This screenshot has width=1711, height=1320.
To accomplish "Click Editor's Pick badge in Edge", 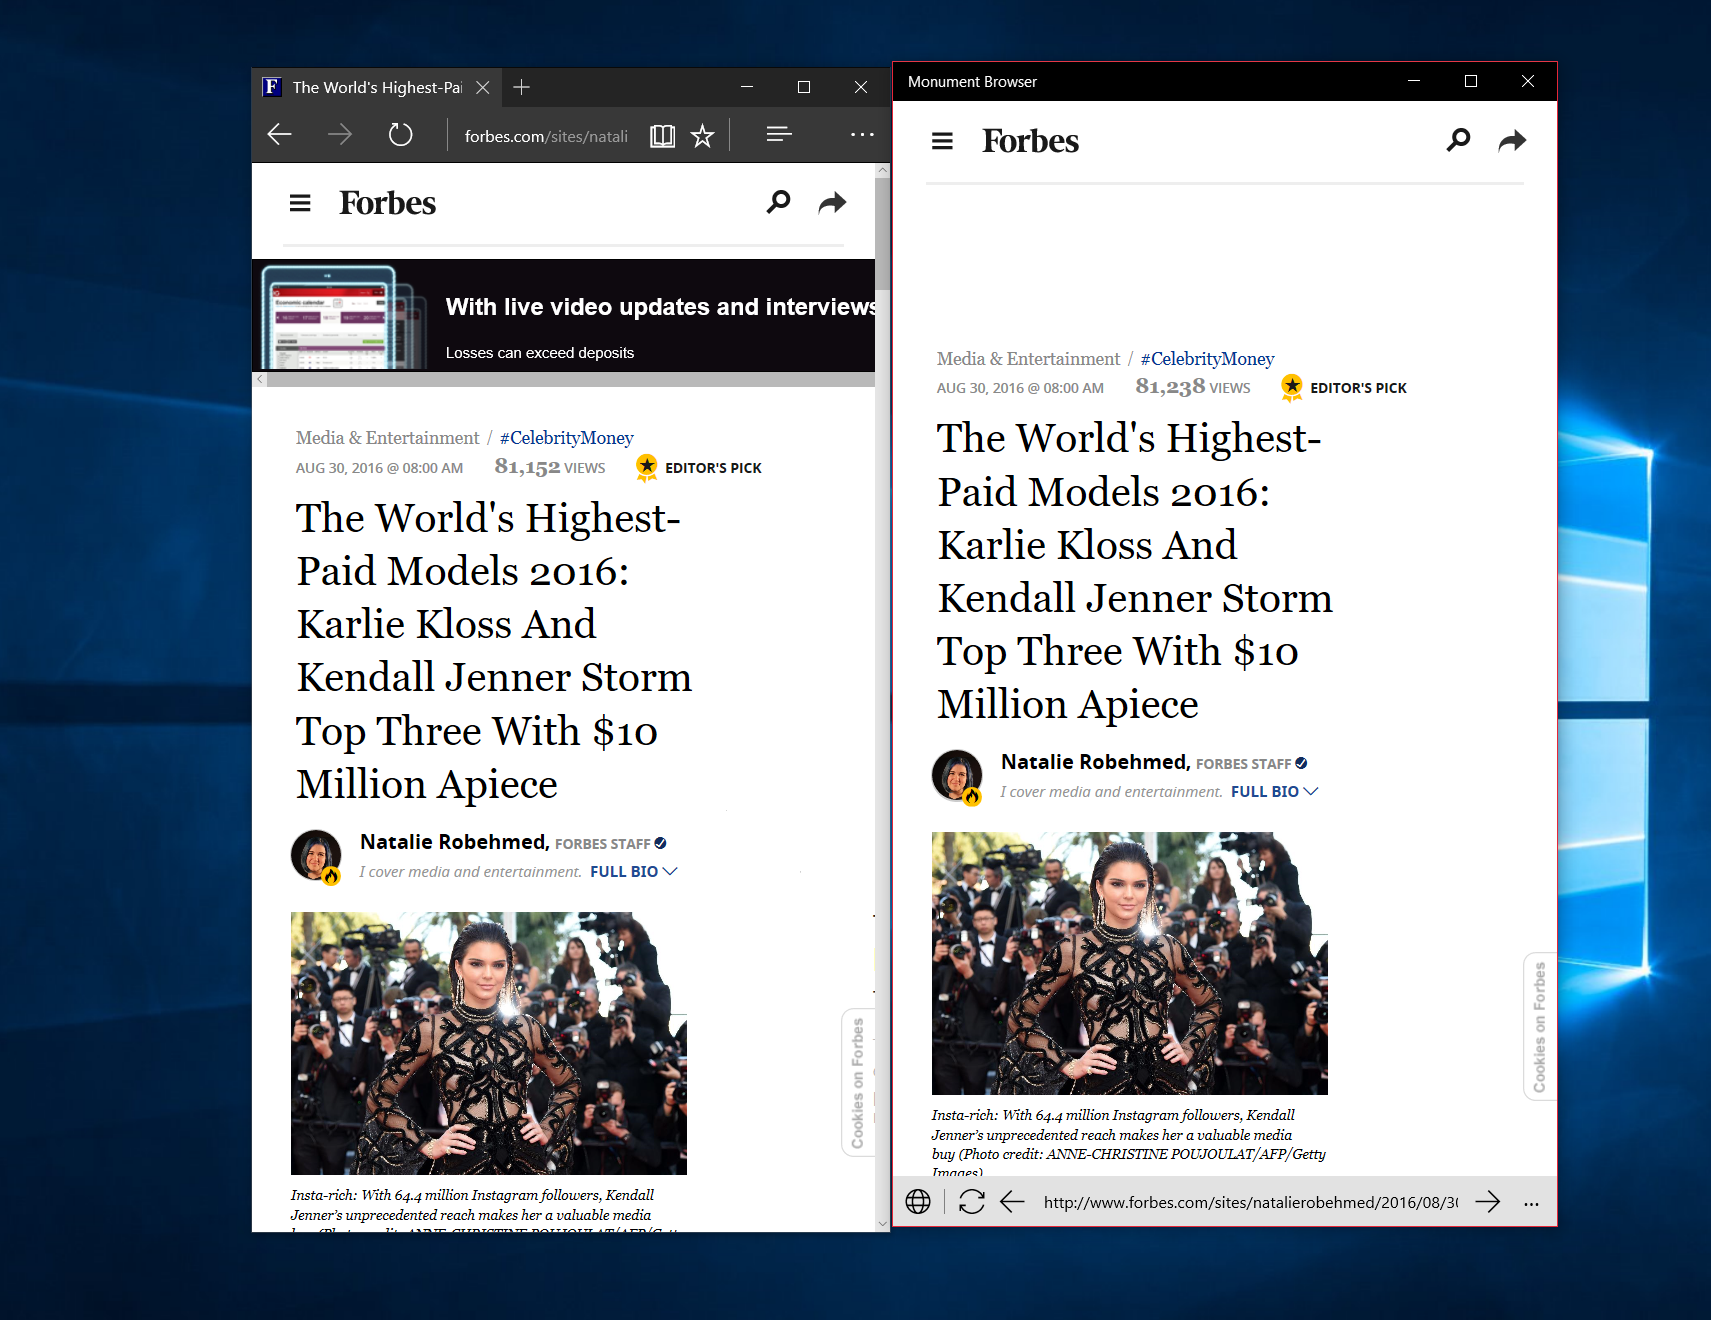I will click(x=699, y=467).
